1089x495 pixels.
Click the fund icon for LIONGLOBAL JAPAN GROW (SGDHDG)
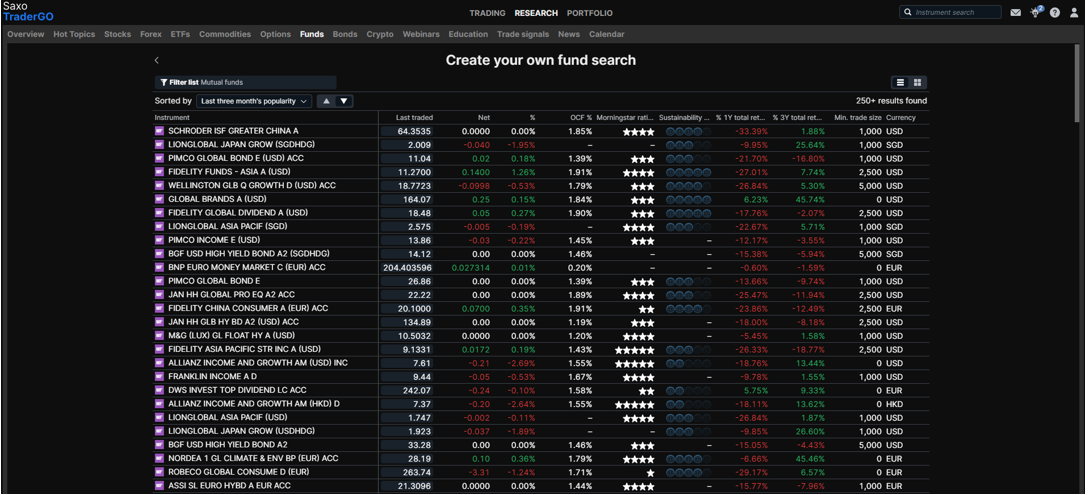pos(158,144)
